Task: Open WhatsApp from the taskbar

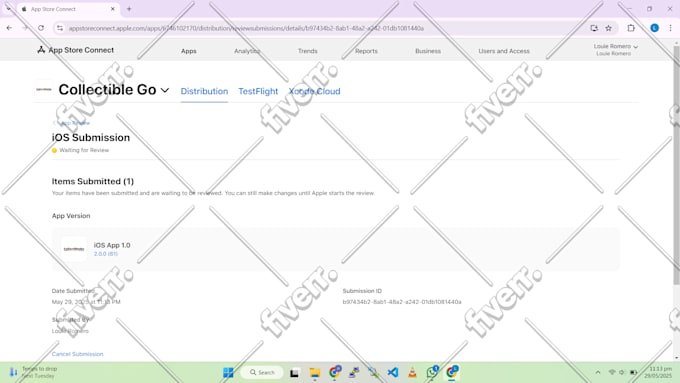Action: (x=432, y=372)
